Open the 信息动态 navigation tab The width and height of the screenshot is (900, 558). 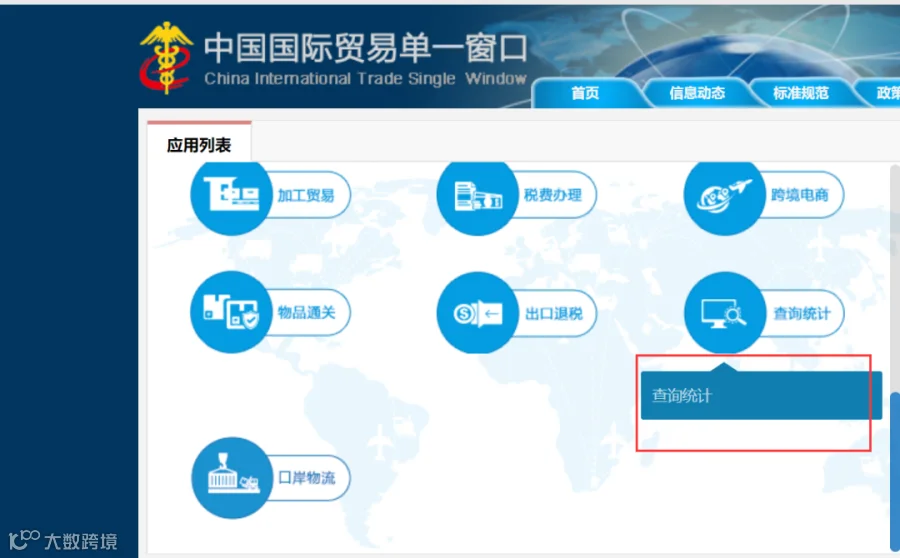697,93
